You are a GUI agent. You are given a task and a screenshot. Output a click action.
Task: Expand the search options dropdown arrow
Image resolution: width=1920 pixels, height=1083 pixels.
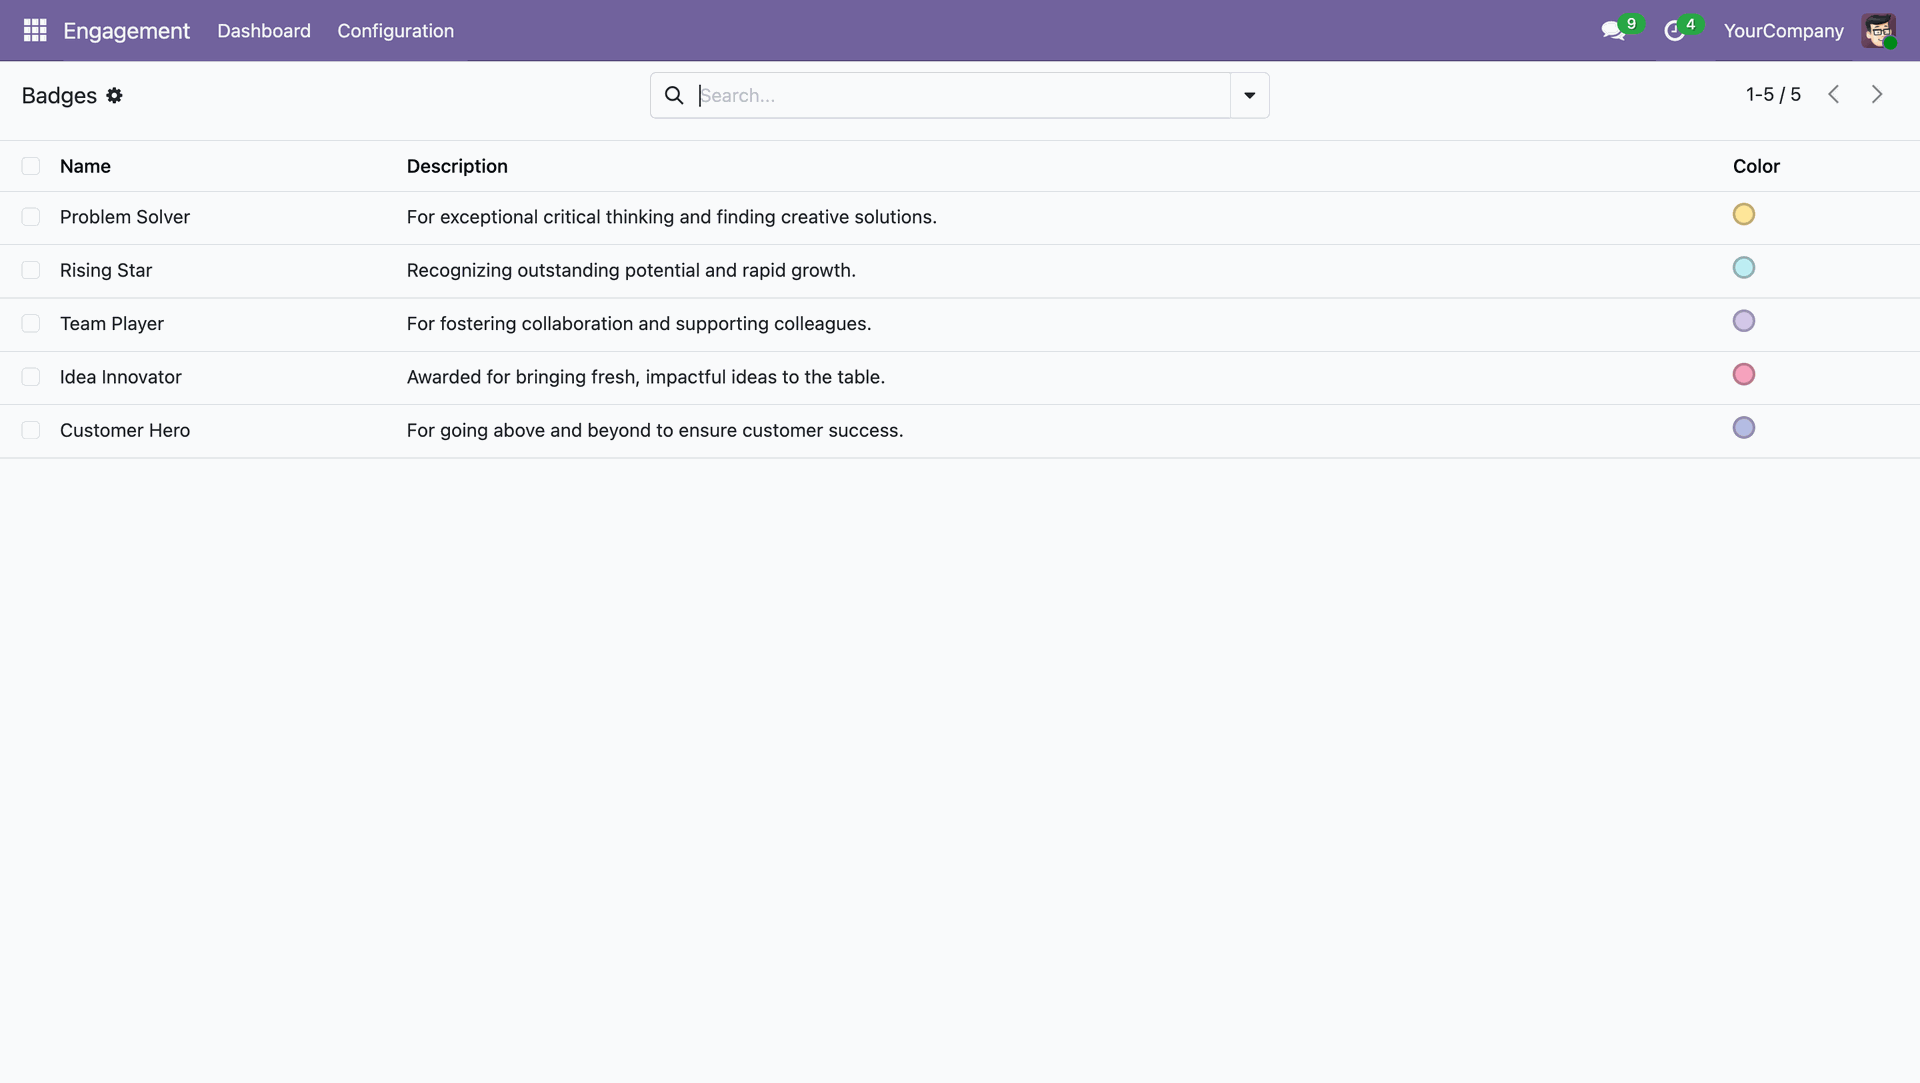click(x=1249, y=95)
